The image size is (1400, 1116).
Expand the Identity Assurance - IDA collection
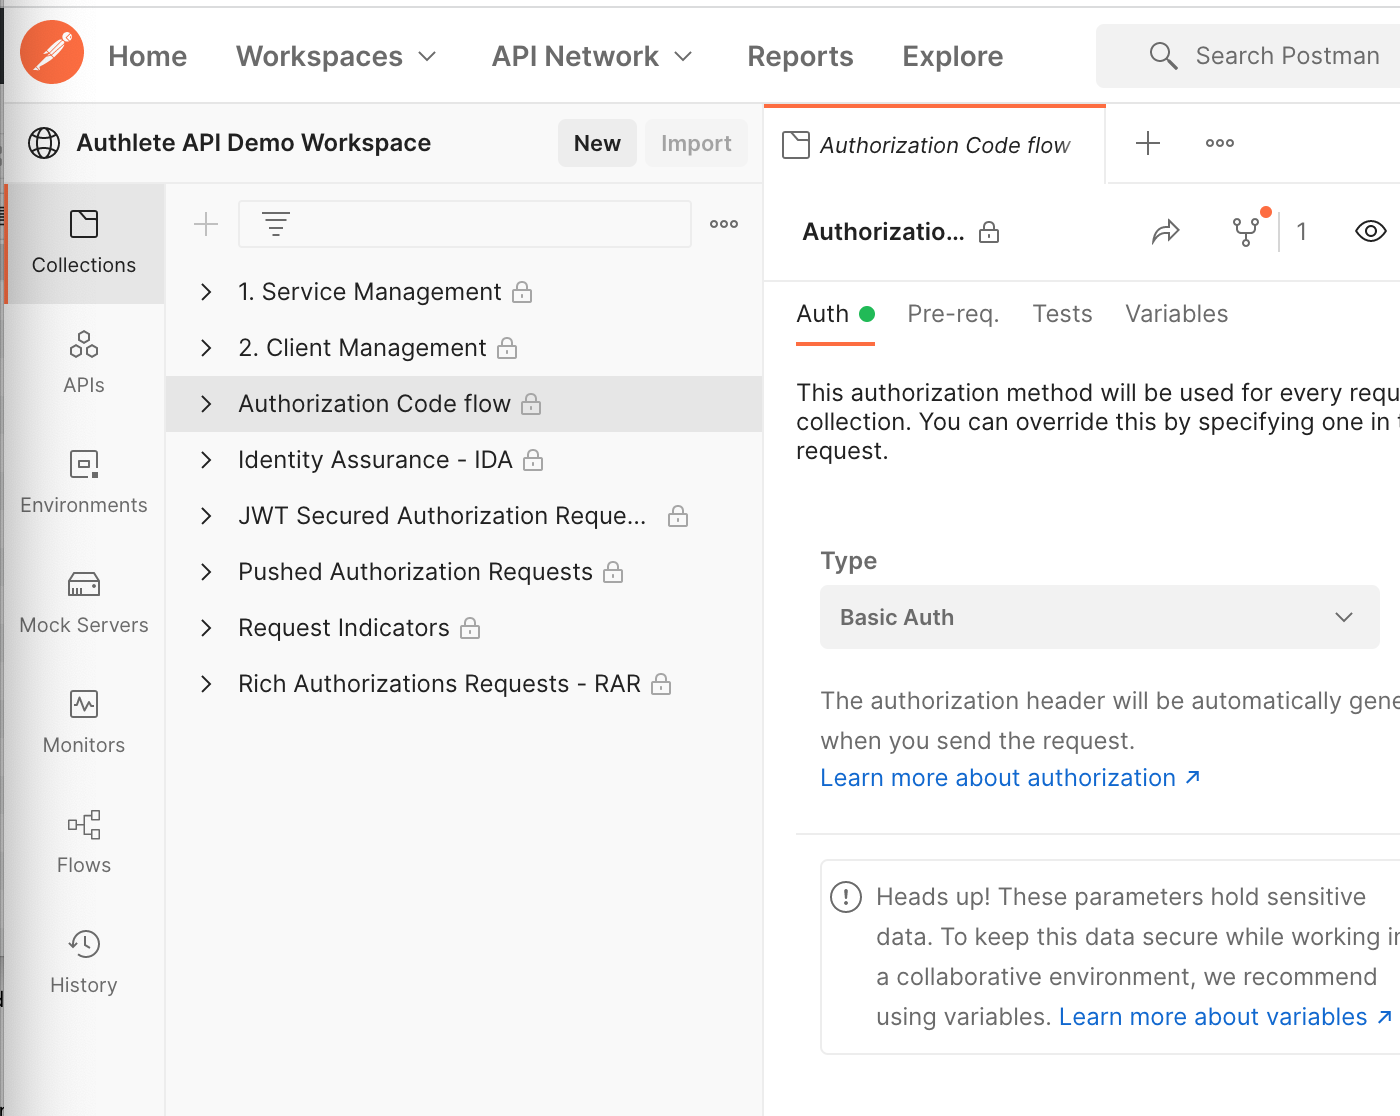point(206,460)
